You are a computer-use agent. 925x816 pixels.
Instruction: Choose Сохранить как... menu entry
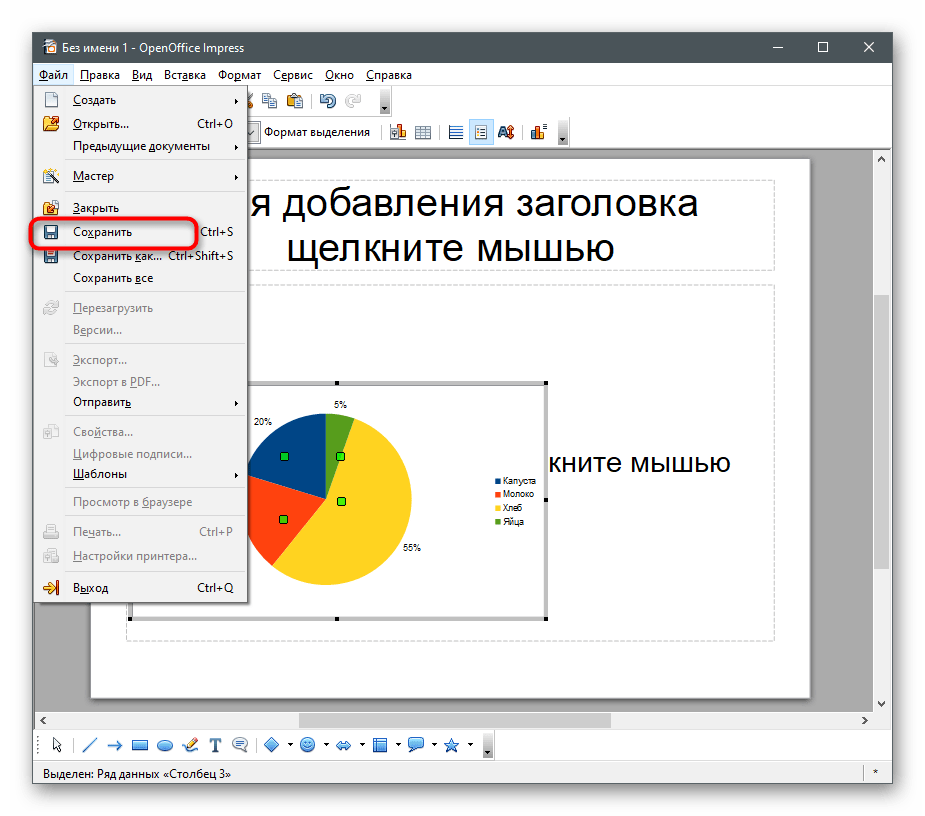pos(117,256)
